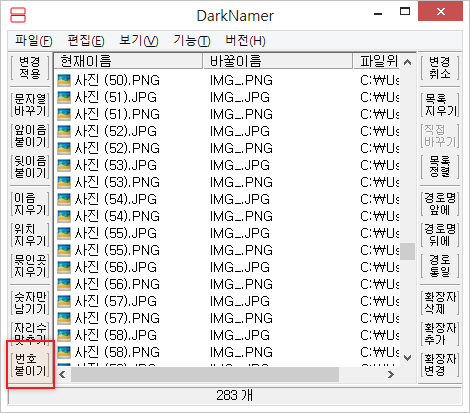Click the 문자열 바꾸기 button
470x413 pixels.
(30, 105)
